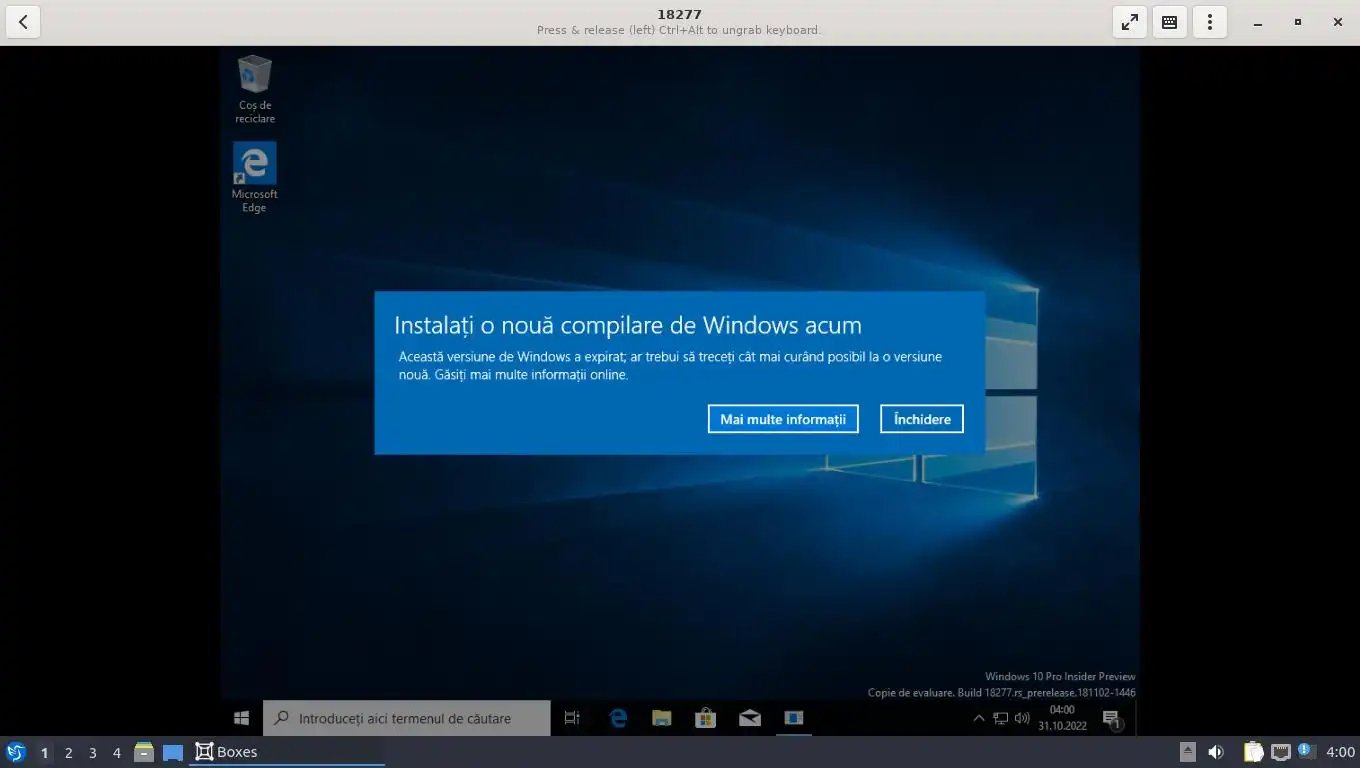Click the Mai multe informații button
The image size is (1360, 768).
click(x=783, y=419)
